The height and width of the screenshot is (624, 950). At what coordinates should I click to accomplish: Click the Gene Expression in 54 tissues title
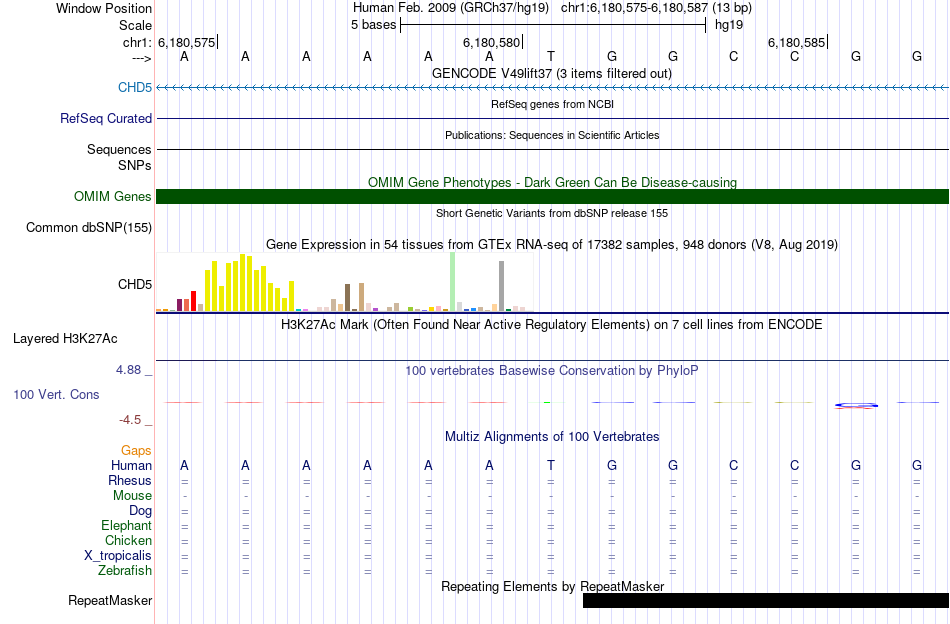click(x=552, y=245)
